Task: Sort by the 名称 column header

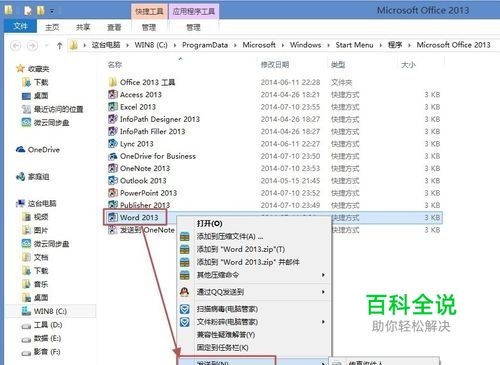Action: coord(115,65)
